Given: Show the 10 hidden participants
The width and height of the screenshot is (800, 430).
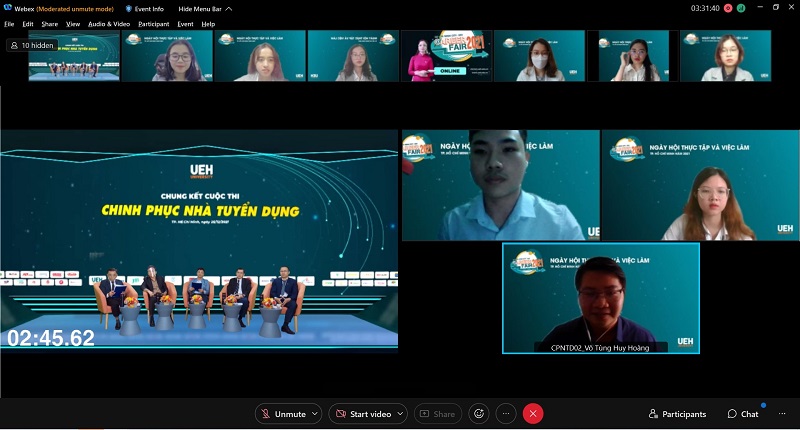Looking at the screenshot, I should click(x=32, y=45).
